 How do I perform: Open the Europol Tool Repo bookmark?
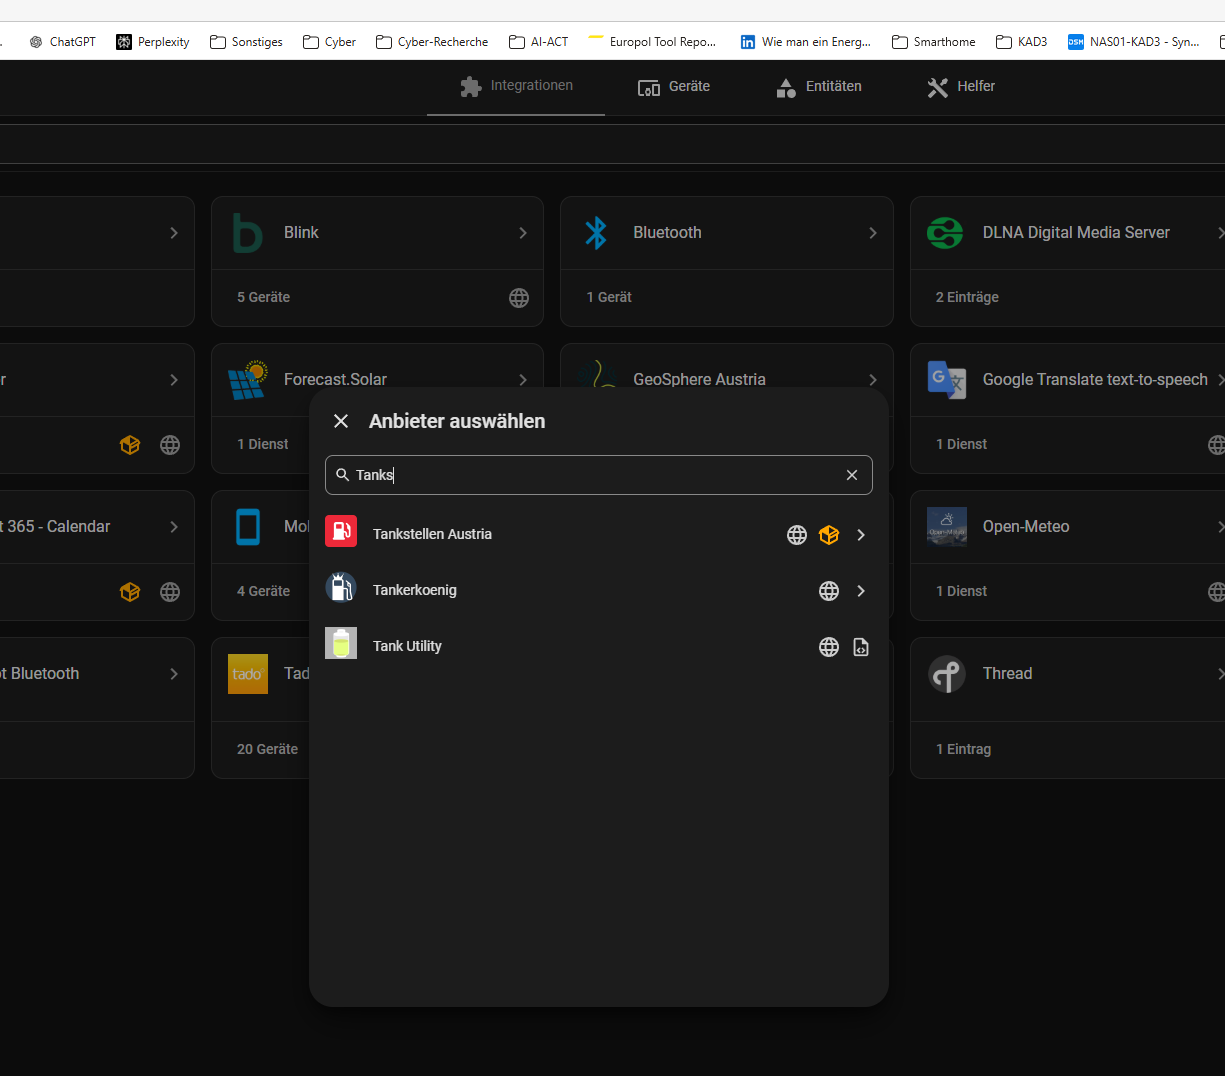pos(652,42)
